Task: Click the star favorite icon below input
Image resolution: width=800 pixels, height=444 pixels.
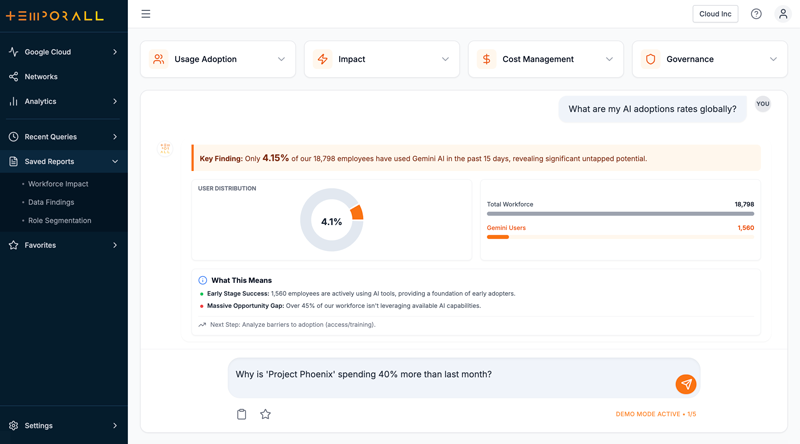Action: pyautogui.click(x=265, y=414)
